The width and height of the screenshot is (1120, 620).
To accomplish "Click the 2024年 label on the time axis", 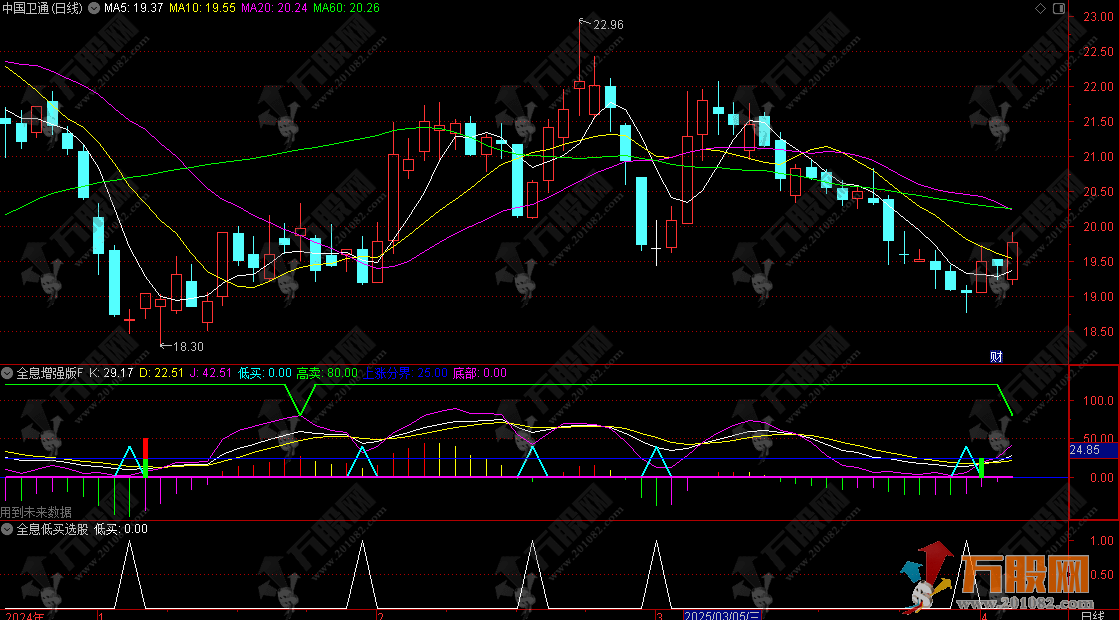I will pyautogui.click(x=24, y=613).
